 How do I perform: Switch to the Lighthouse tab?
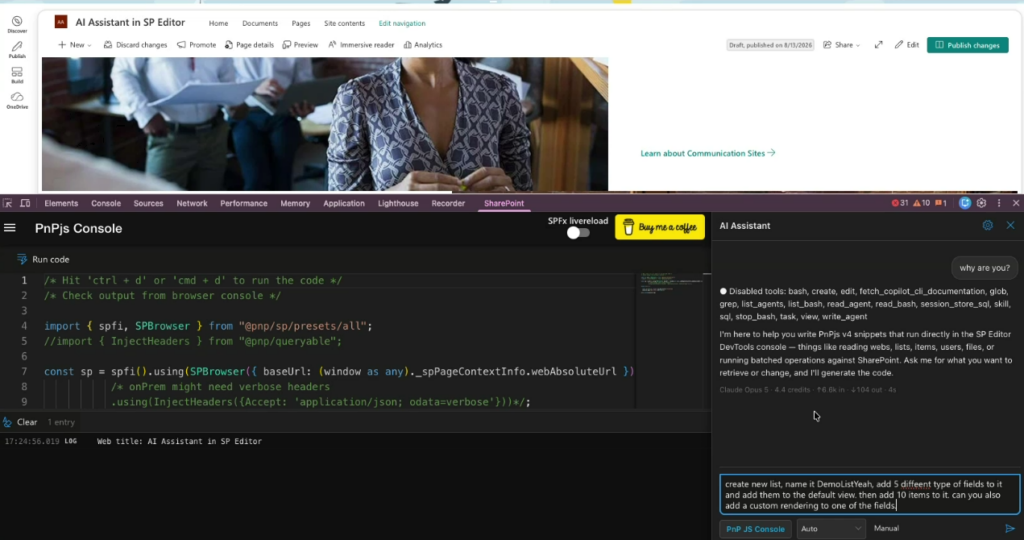[x=398, y=204]
